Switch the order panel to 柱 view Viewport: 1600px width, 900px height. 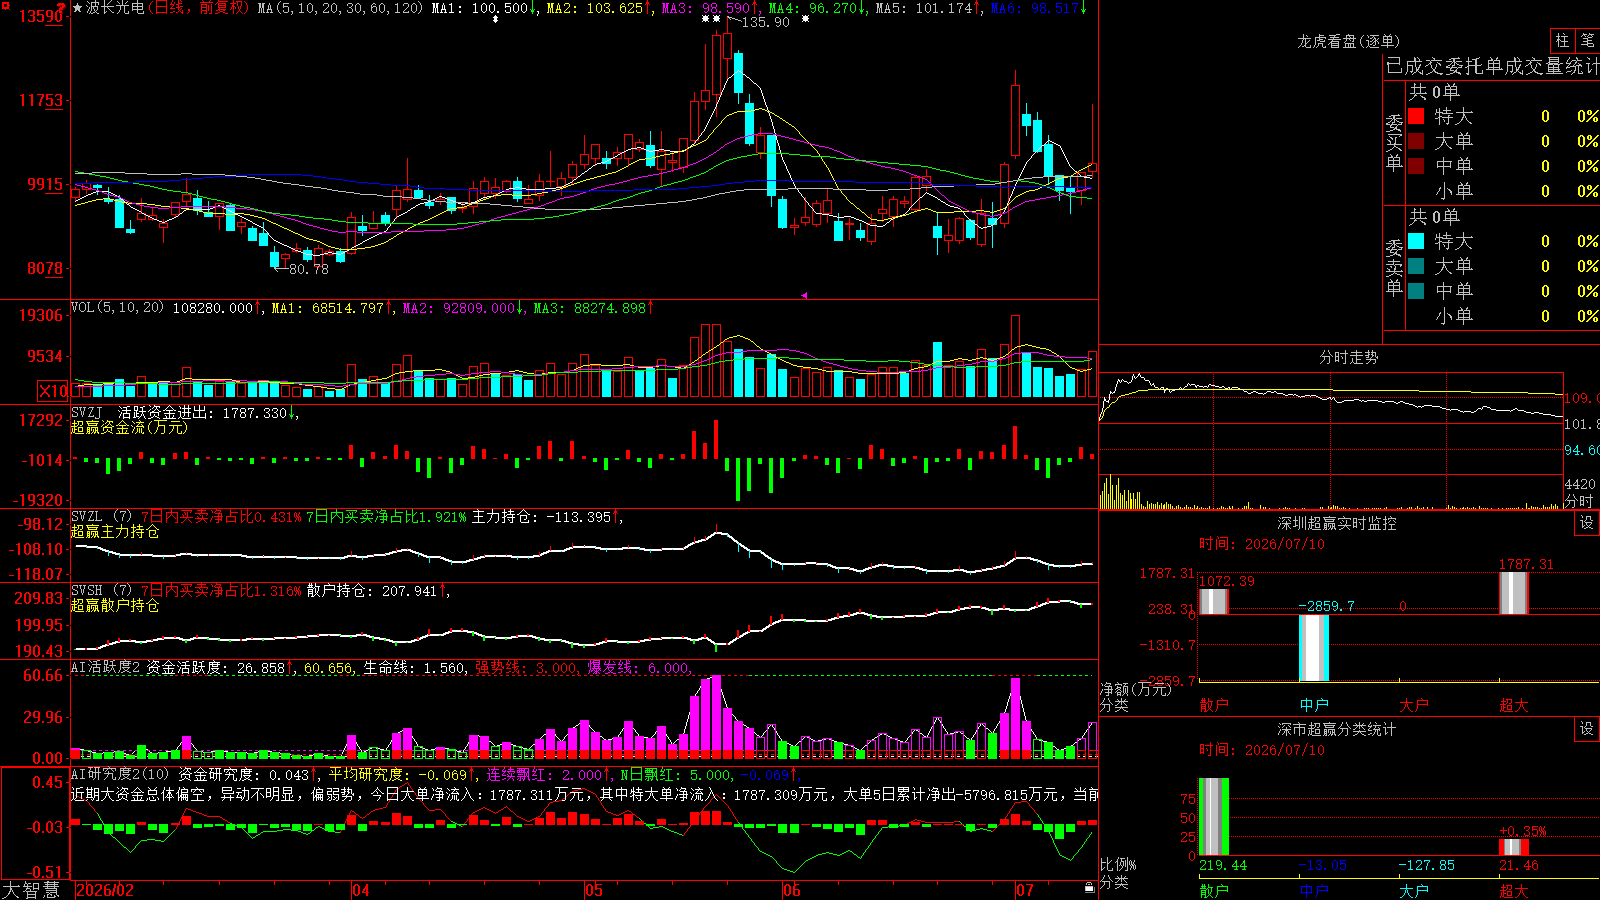(1562, 40)
